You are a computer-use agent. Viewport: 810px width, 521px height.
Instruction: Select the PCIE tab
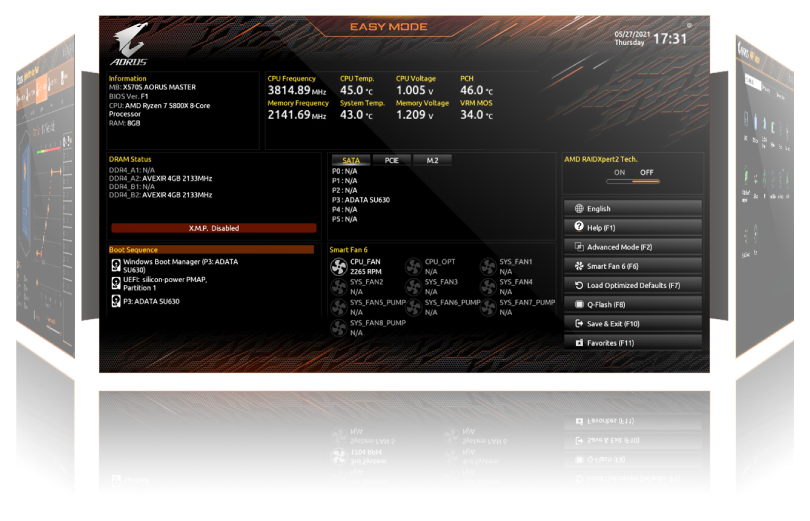(x=392, y=161)
